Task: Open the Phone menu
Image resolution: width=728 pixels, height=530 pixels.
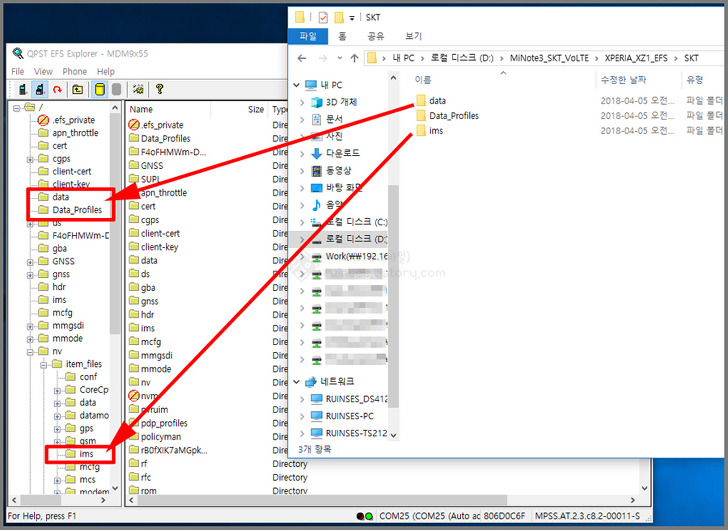Action: pos(75,72)
